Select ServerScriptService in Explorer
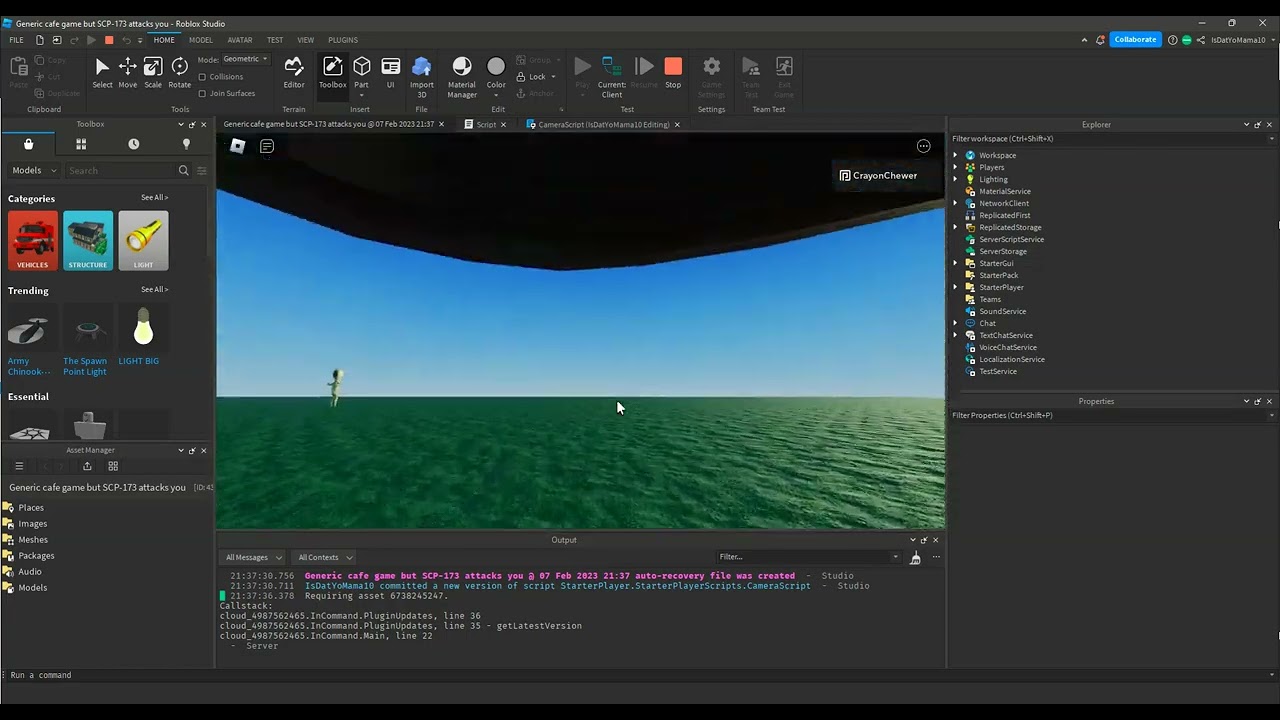The height and width of the screenshot is (720, 1280). pyautogui.click(x=1011, y=240)
